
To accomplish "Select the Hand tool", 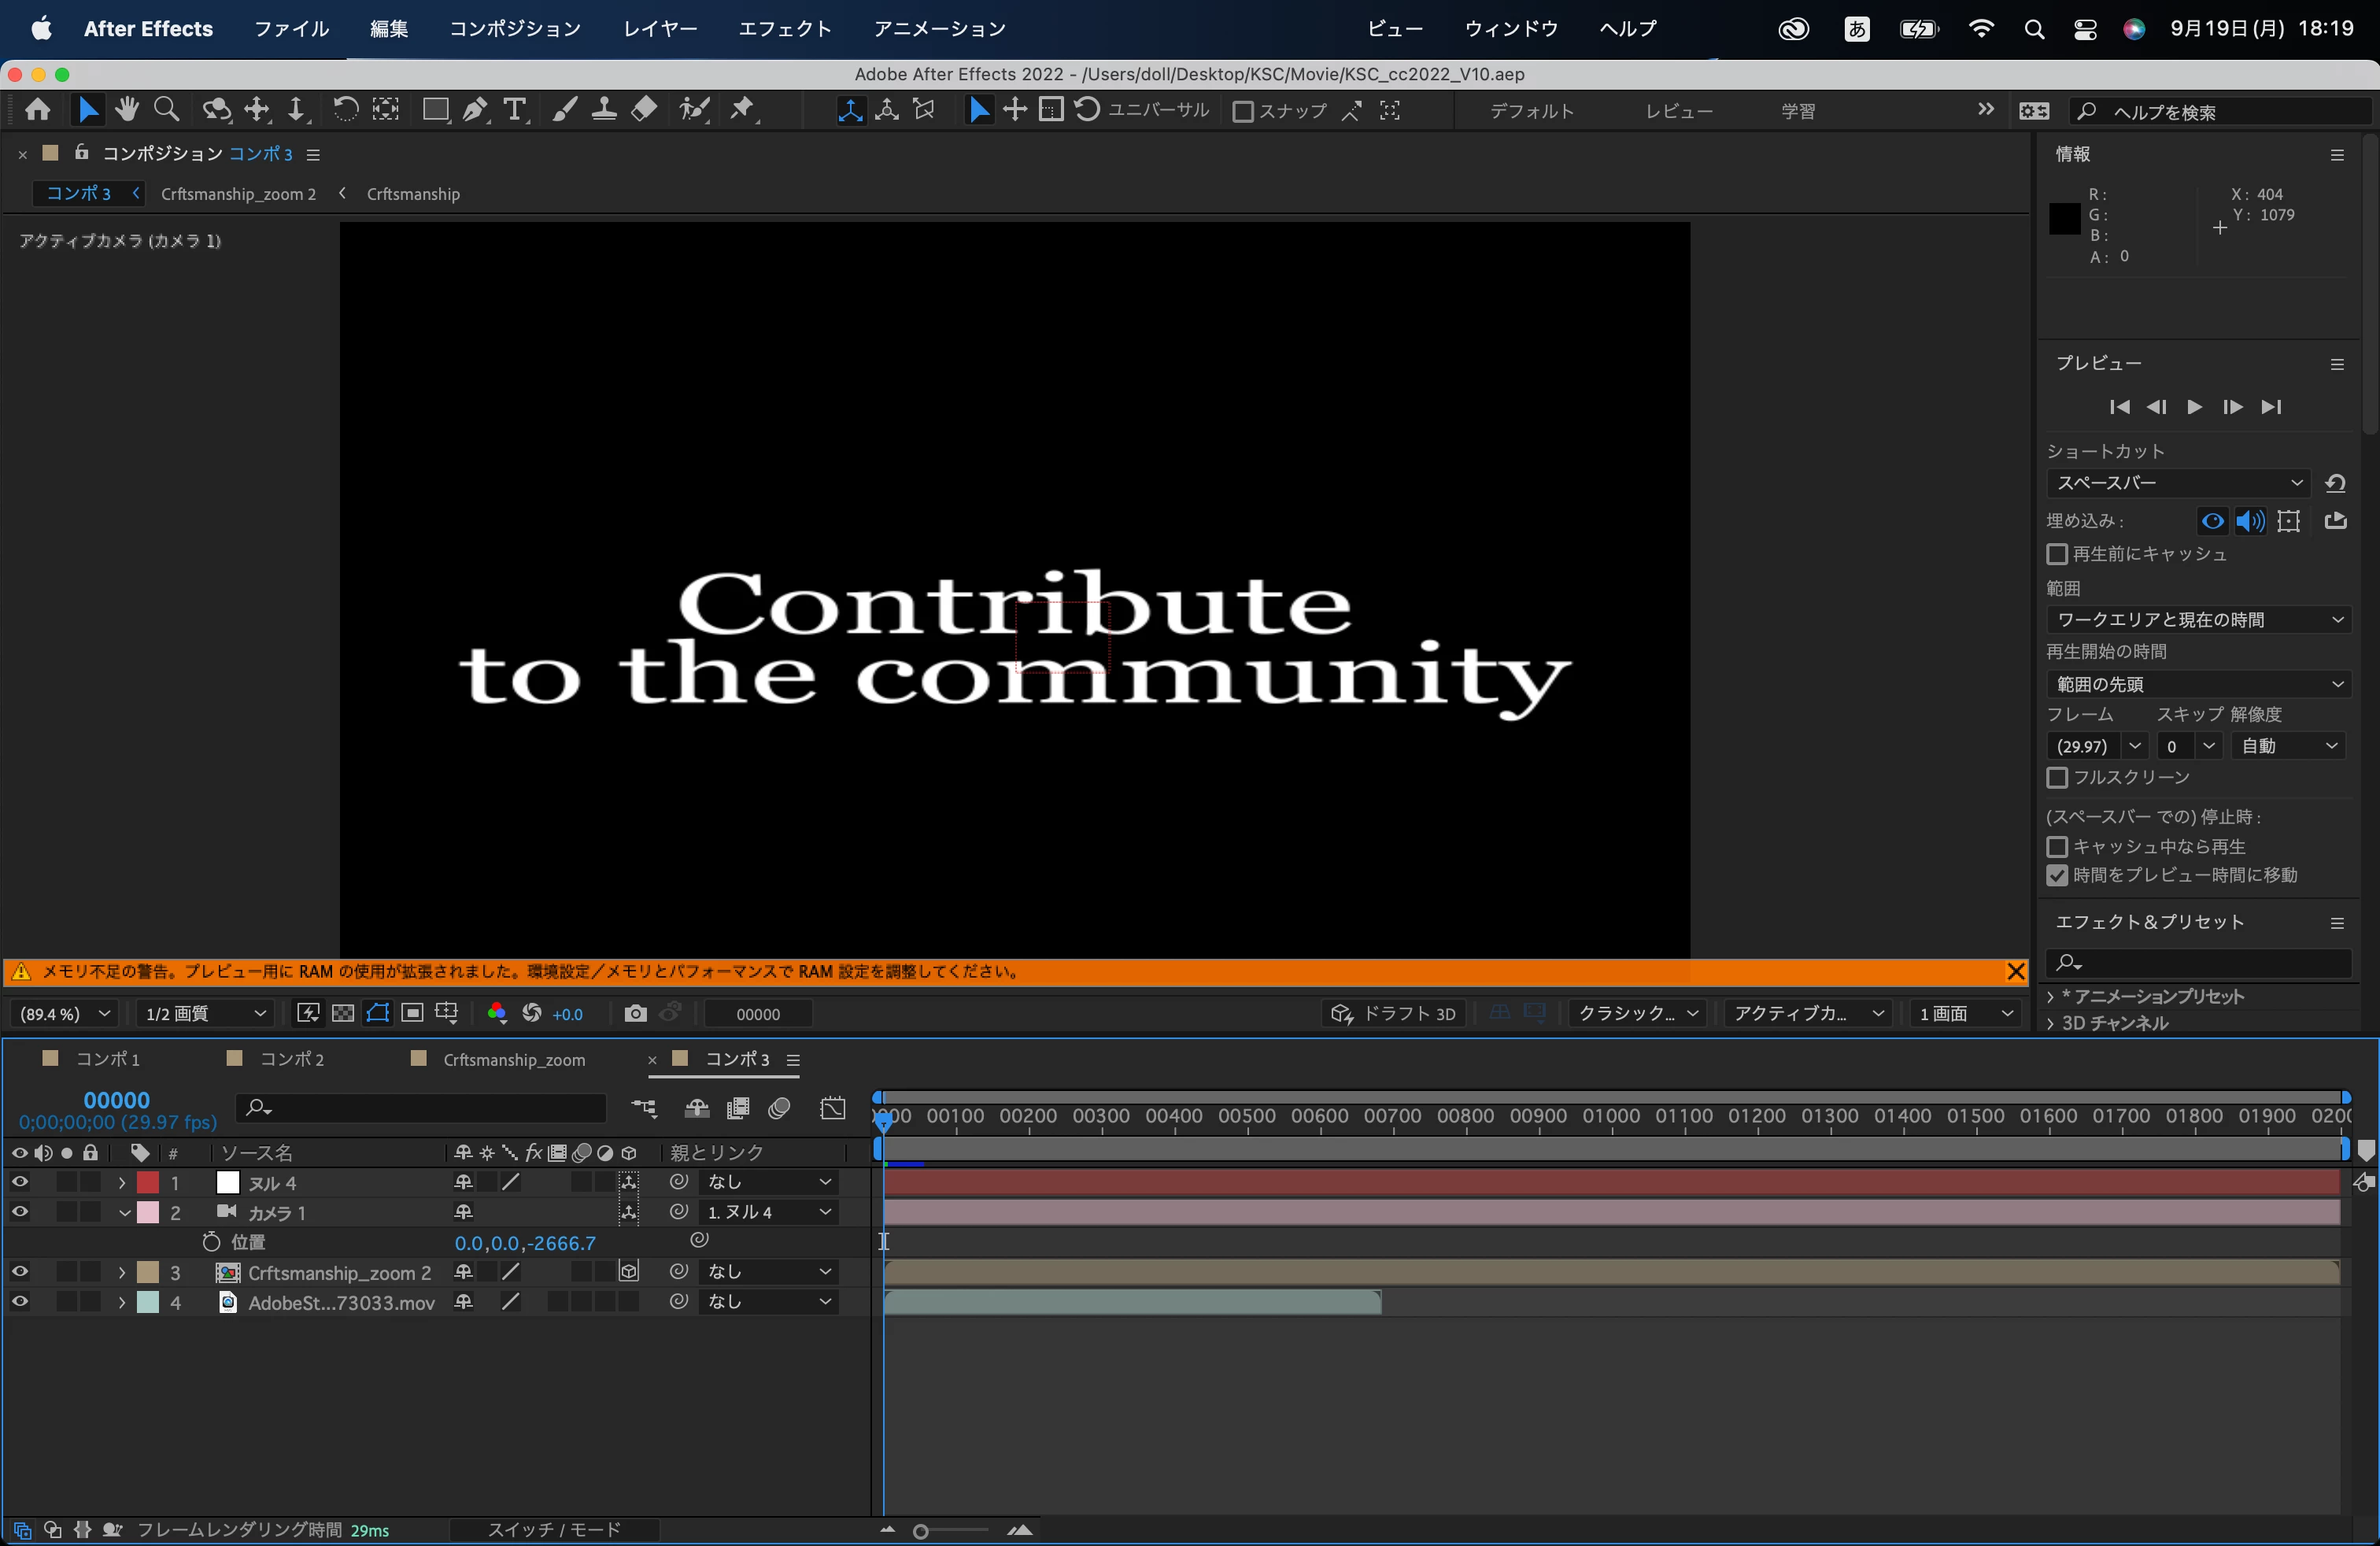I will [127, 110].
